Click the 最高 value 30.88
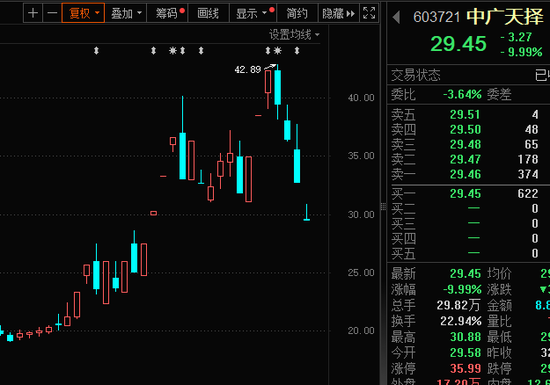Viewport: 550px width, 385px height. pyautogui.click(x=465, y=337)
